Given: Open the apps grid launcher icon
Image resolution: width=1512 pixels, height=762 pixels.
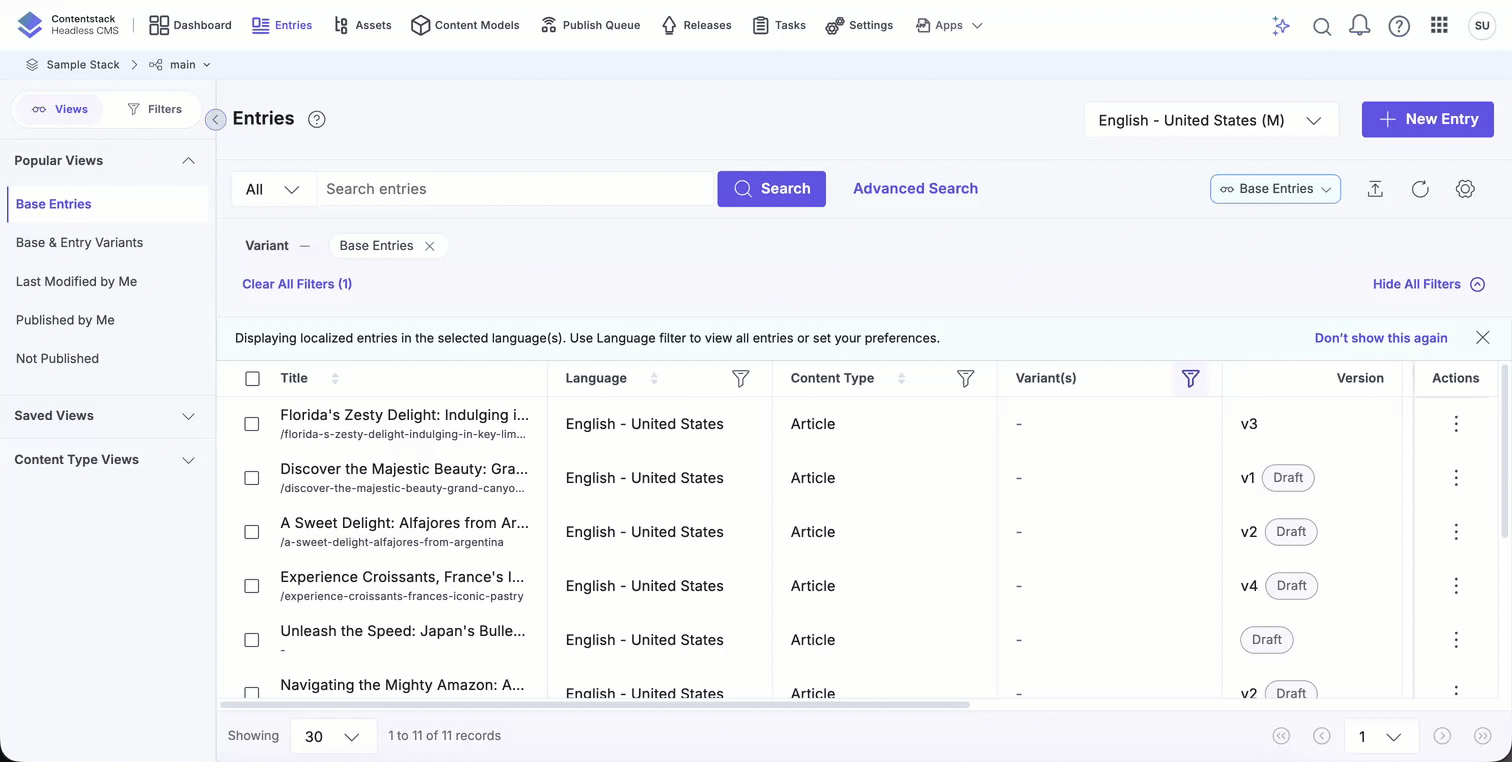Looking at the screenshot, I should (x=1439, y=26).
